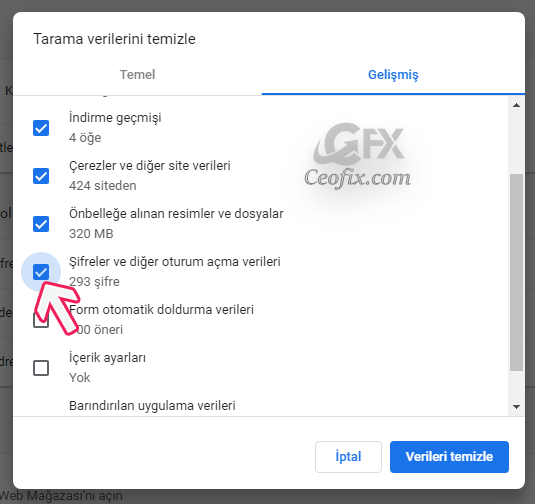Click the red arrow pointer graphic
This screenshot has height=504, width=535.
pos(57,307)
